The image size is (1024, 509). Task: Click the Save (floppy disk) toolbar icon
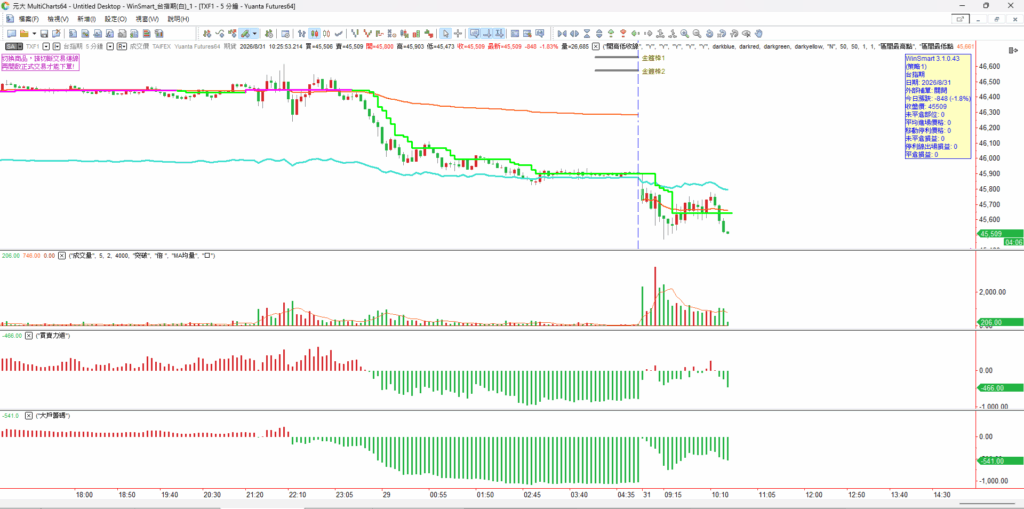[x=44, y=33]
